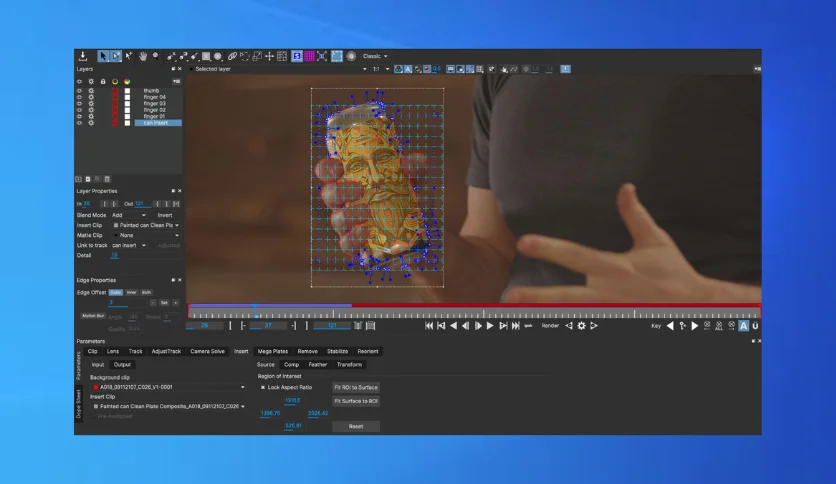Click the dashed-square surface bounds icon
The image size is (836, 484).
point(337,56)
